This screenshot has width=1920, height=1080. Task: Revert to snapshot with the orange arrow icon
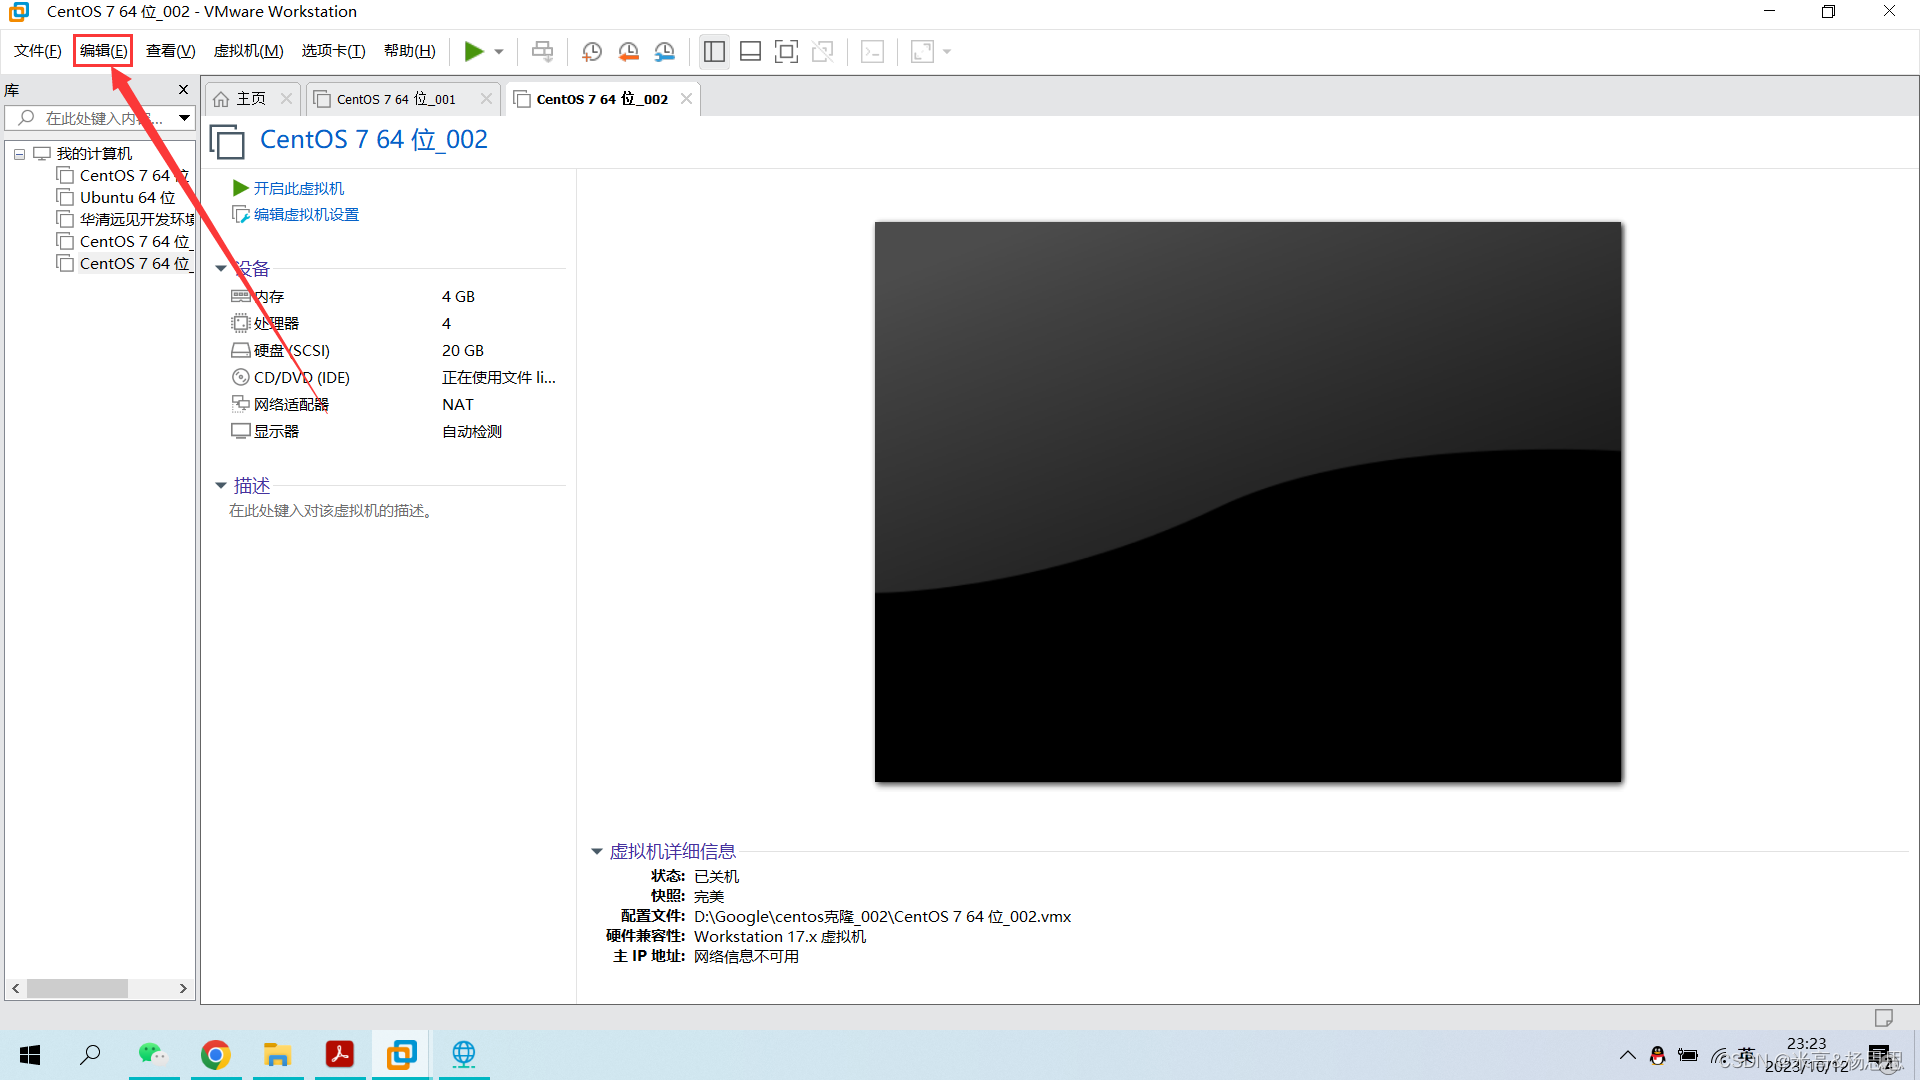click(x=629, y=51)
